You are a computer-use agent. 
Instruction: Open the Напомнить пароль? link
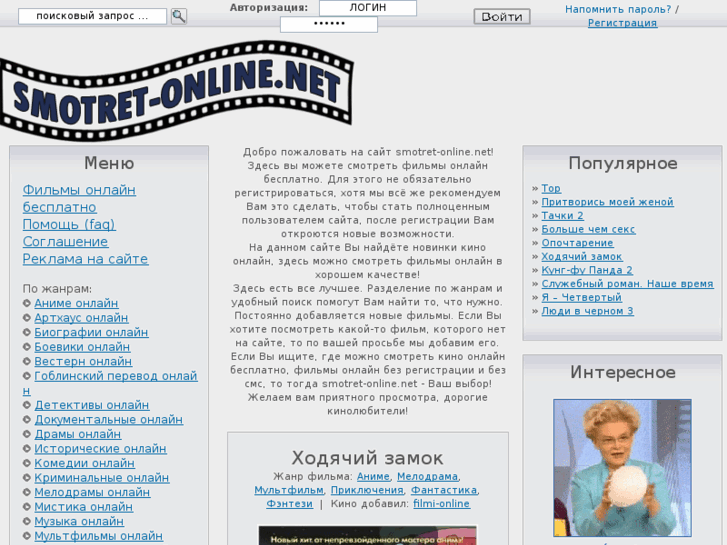coord(618,9)
